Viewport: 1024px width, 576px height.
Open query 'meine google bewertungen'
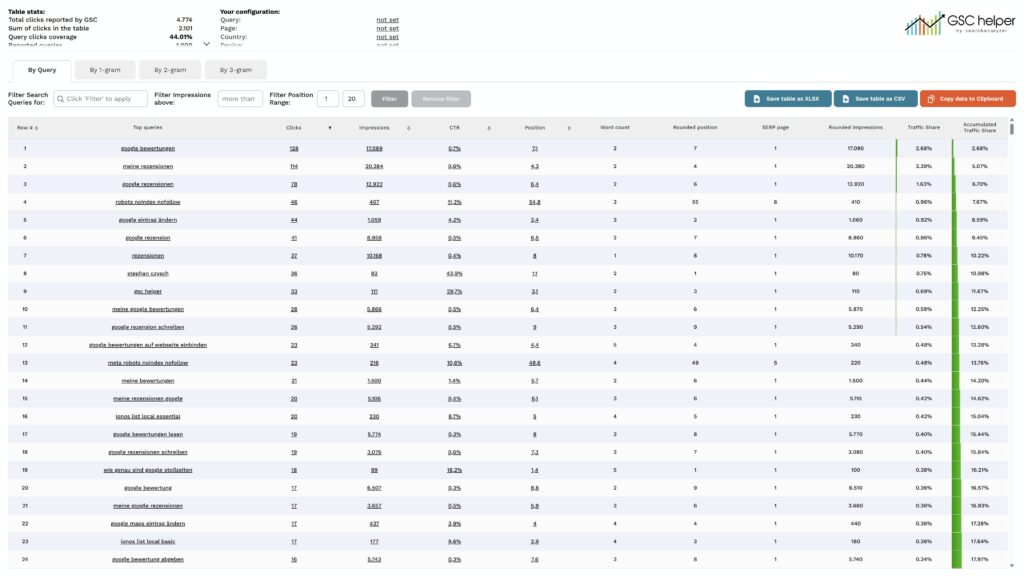pos(148,309)
